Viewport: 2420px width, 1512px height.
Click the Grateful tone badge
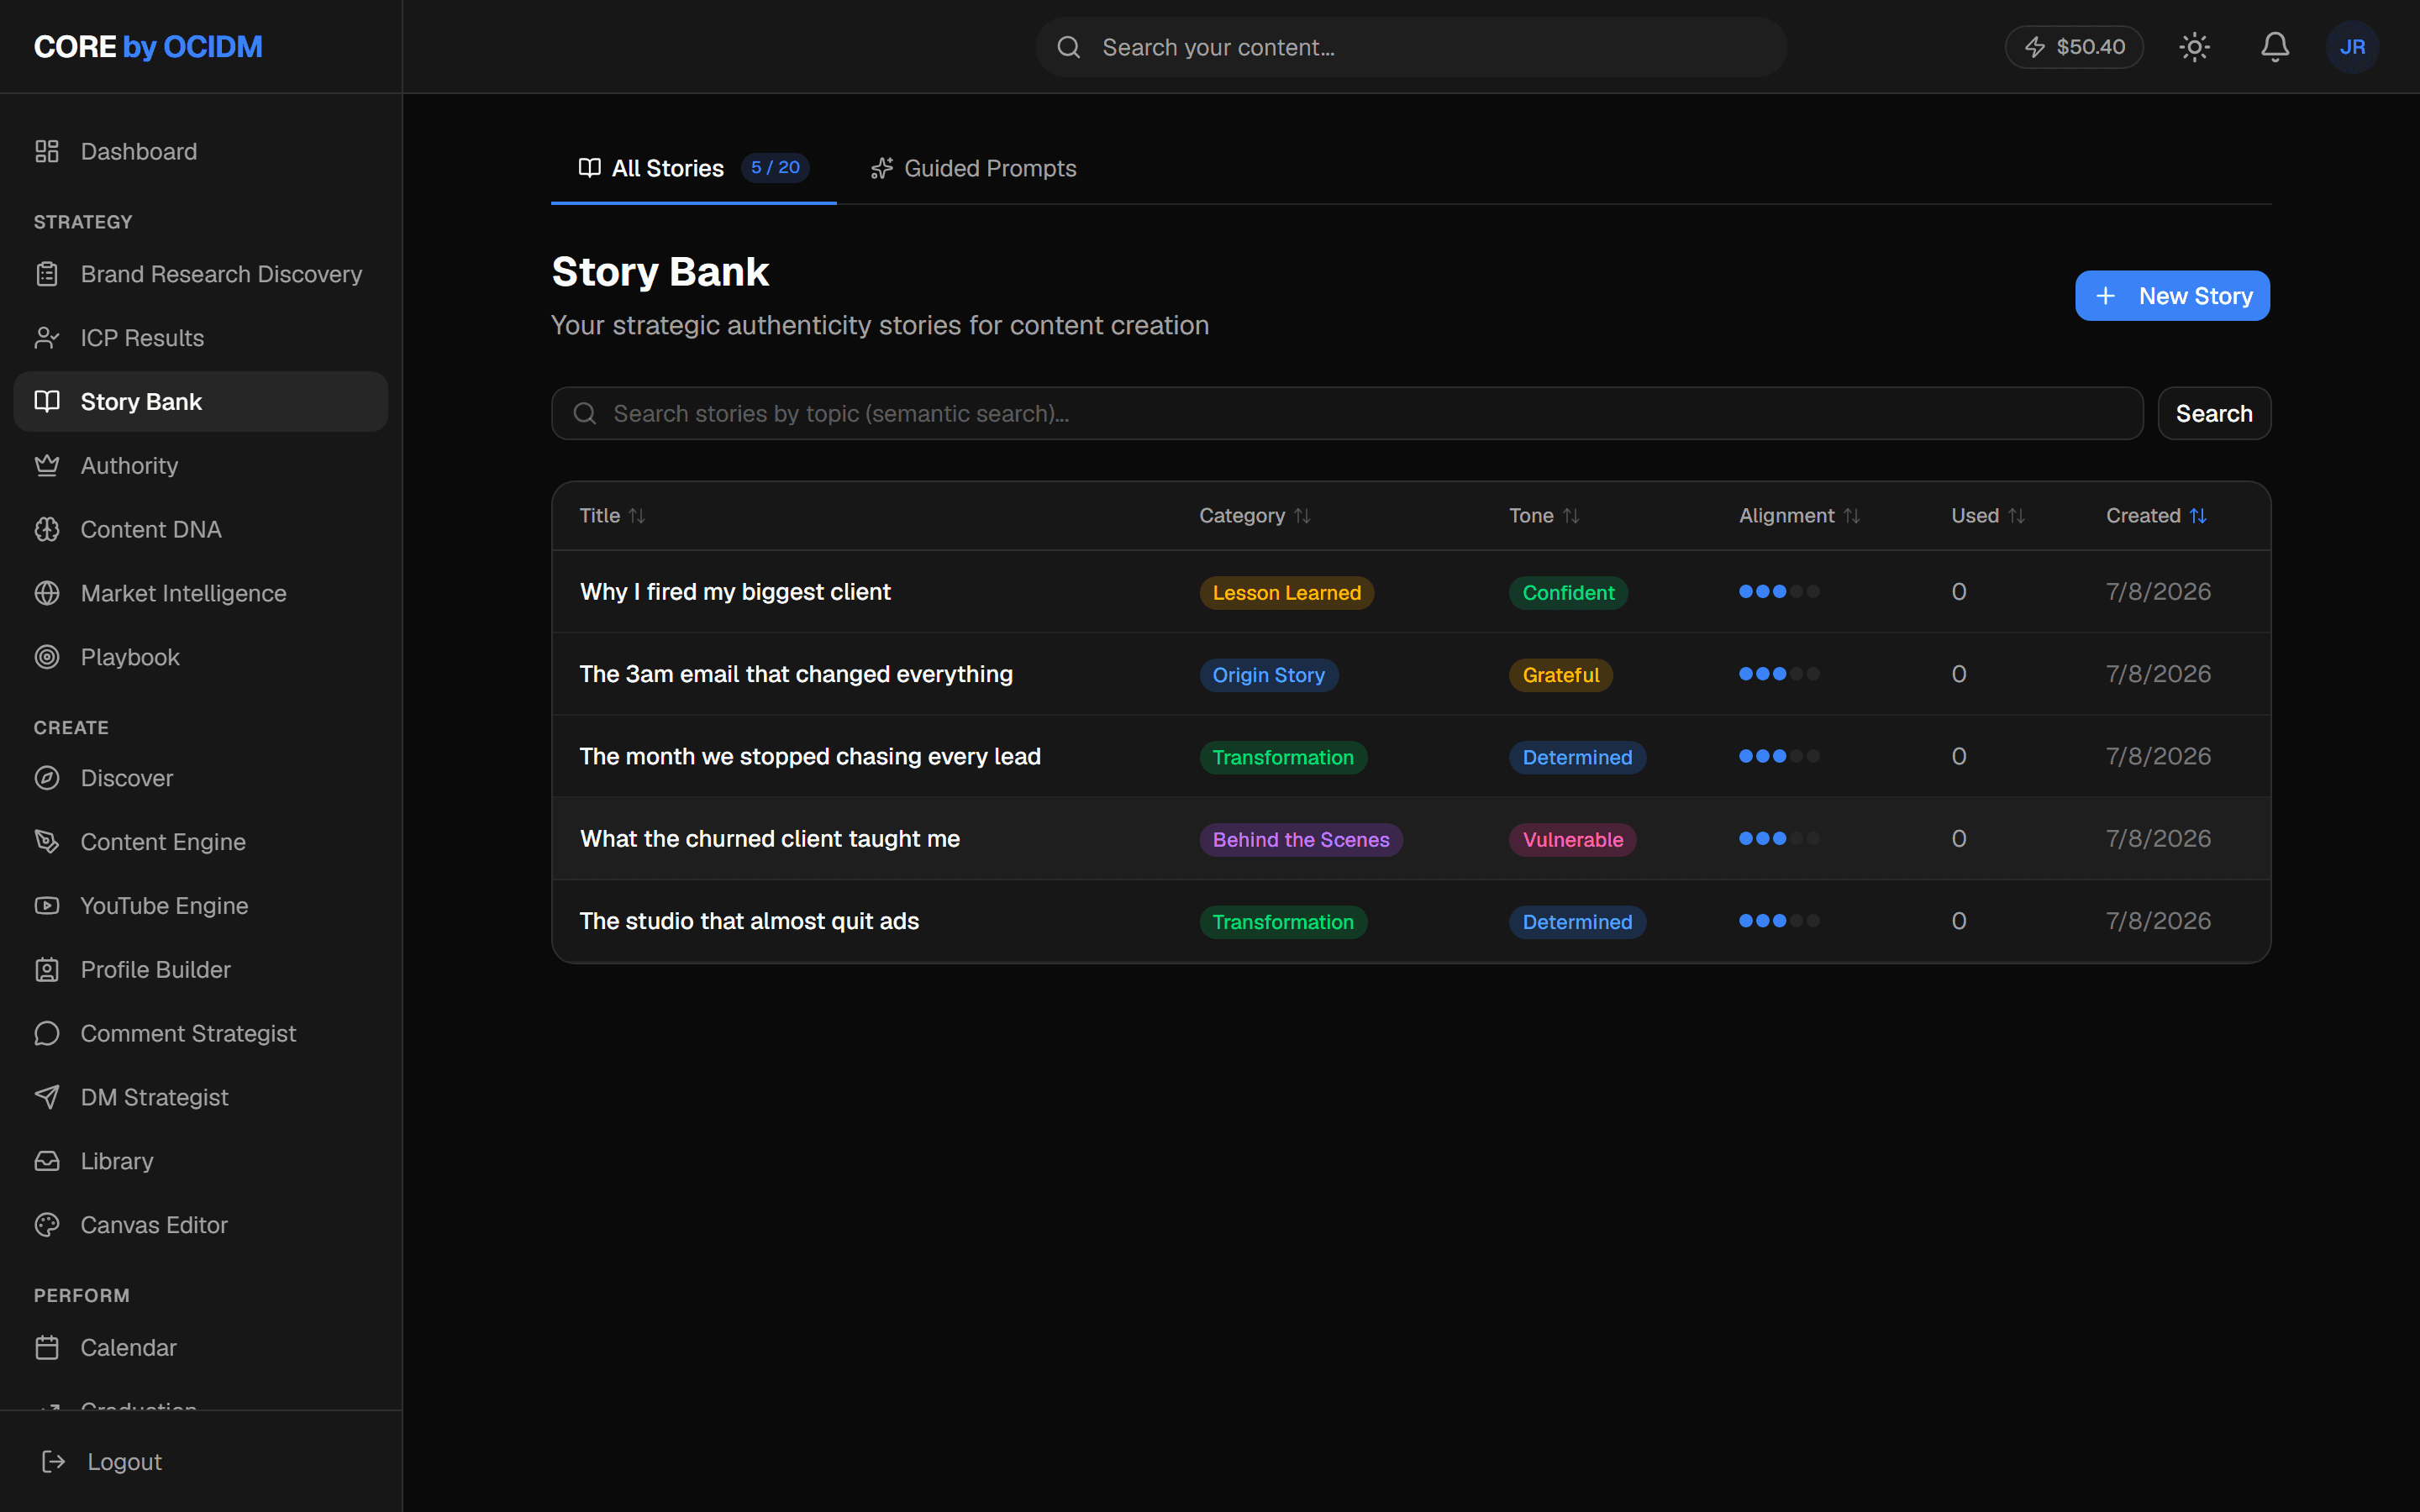pyautogui.click(x=1560, y=675)
